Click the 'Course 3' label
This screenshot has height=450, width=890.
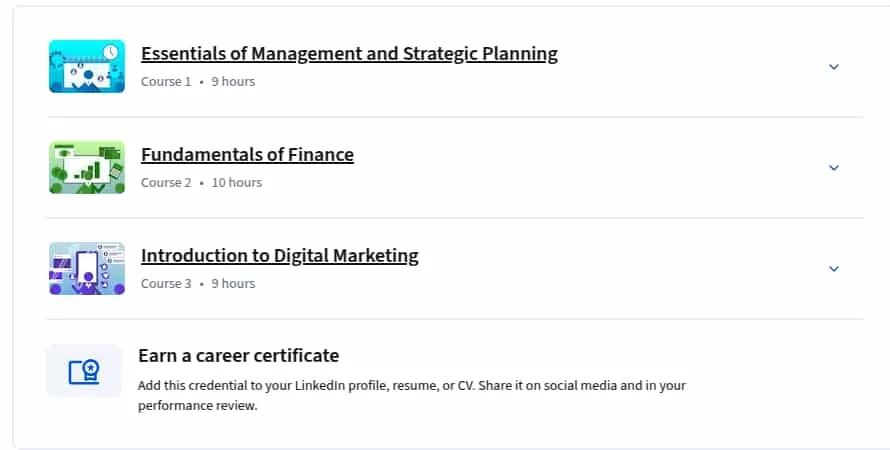pos(166,284)
